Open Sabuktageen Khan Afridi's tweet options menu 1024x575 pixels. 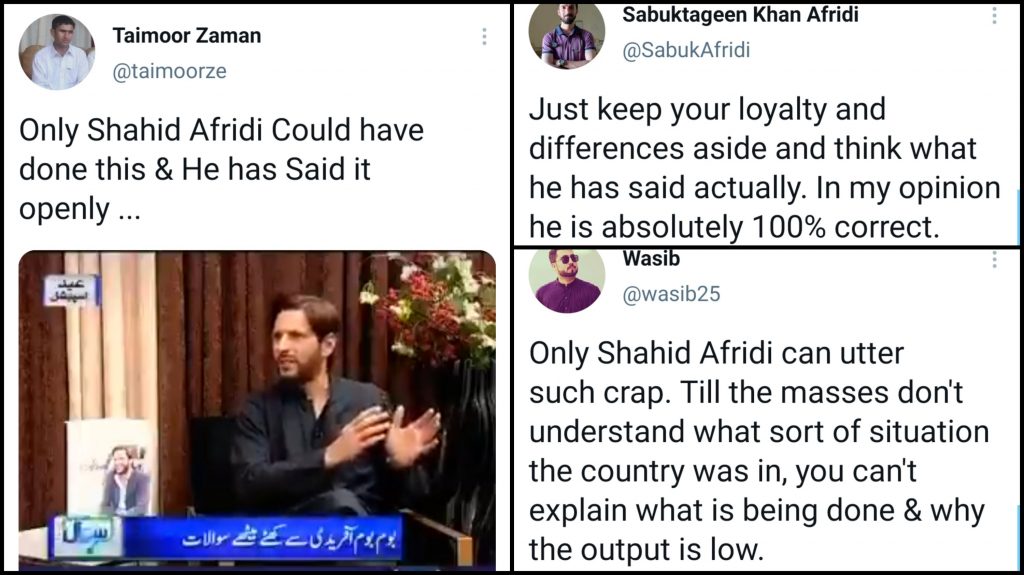[994, 14]
